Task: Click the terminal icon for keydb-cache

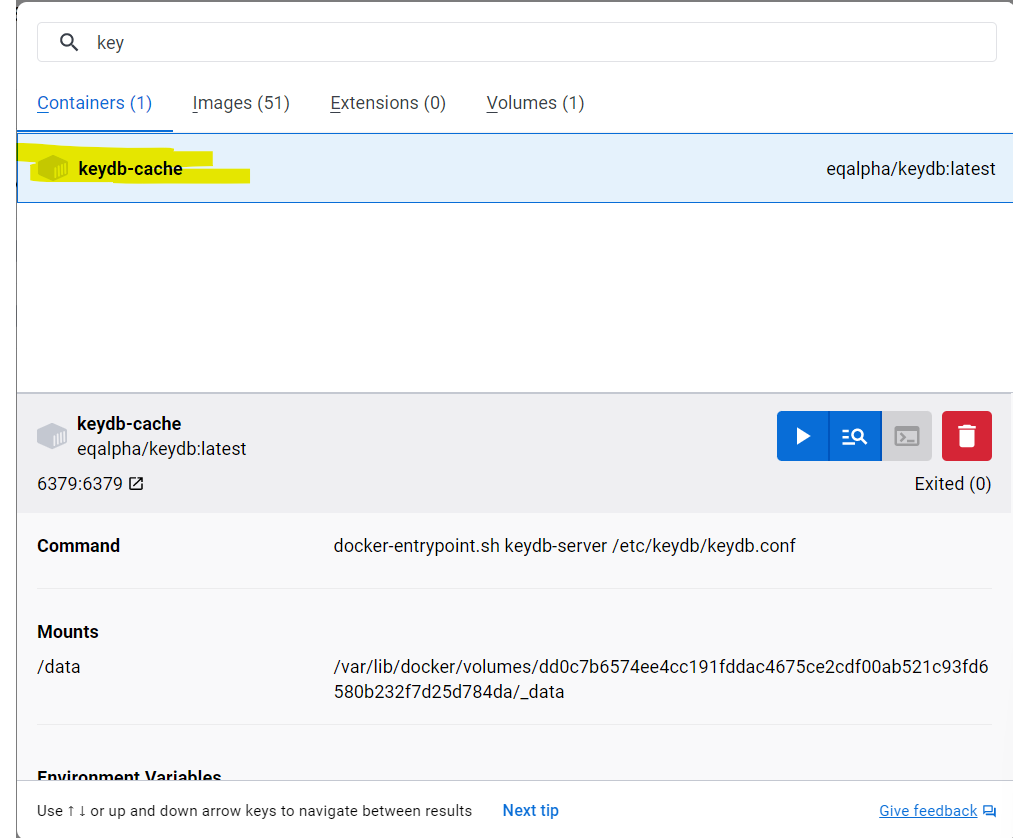Action: tap(906, 436)
